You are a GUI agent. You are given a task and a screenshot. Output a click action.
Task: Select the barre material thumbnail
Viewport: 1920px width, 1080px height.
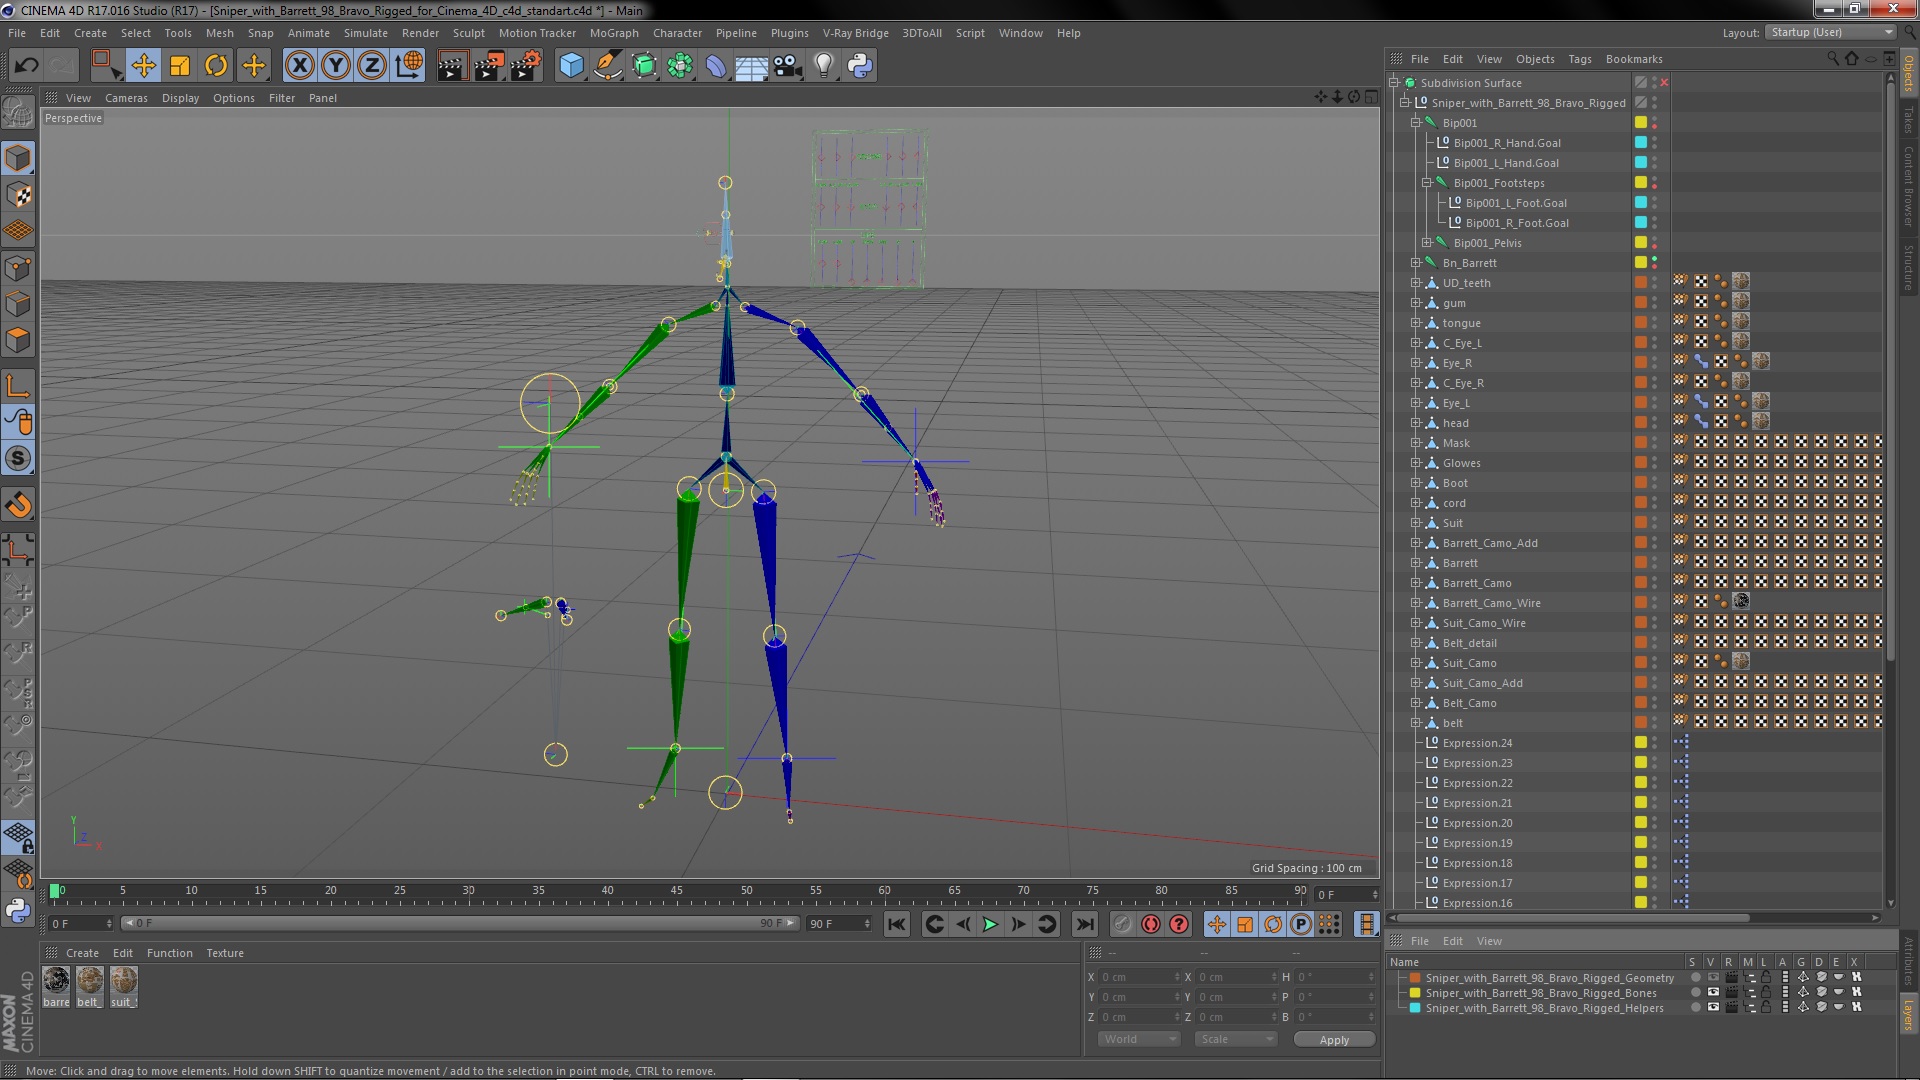[56, 981]
